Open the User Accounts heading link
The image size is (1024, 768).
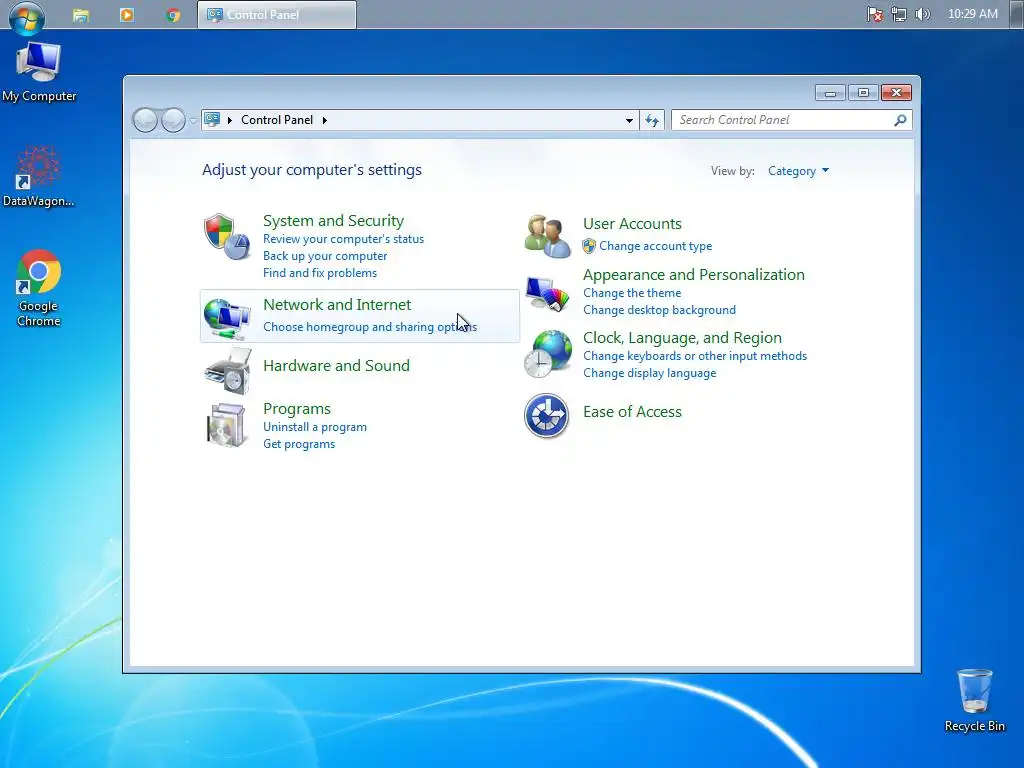[x=632, y=224]
